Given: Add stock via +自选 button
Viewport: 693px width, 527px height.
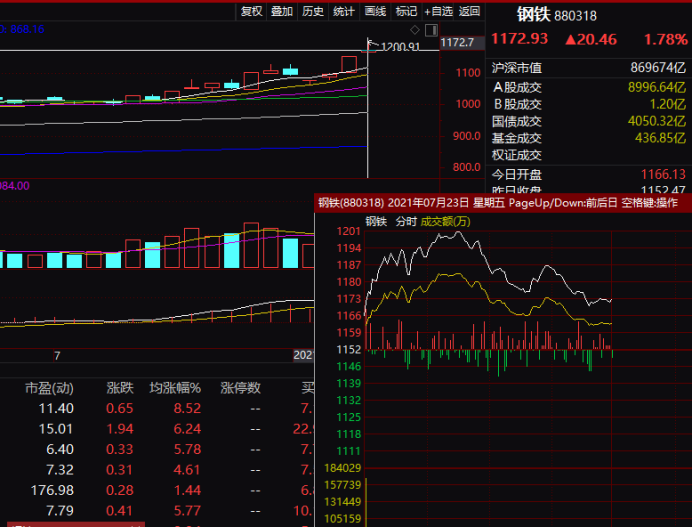Looking at the screenshot, I should (x=438, y=11).
